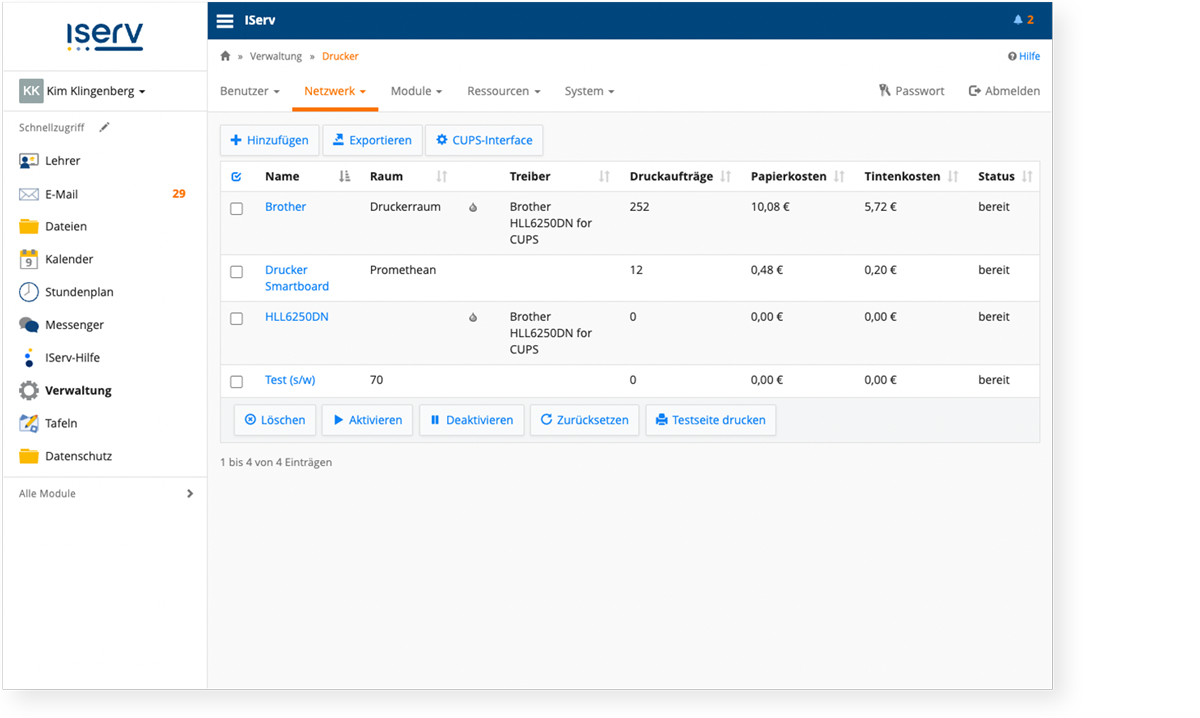Screen dimensions: 1200x718
Task: Click the KK user avatar
Action: click(x=31, y=91)
